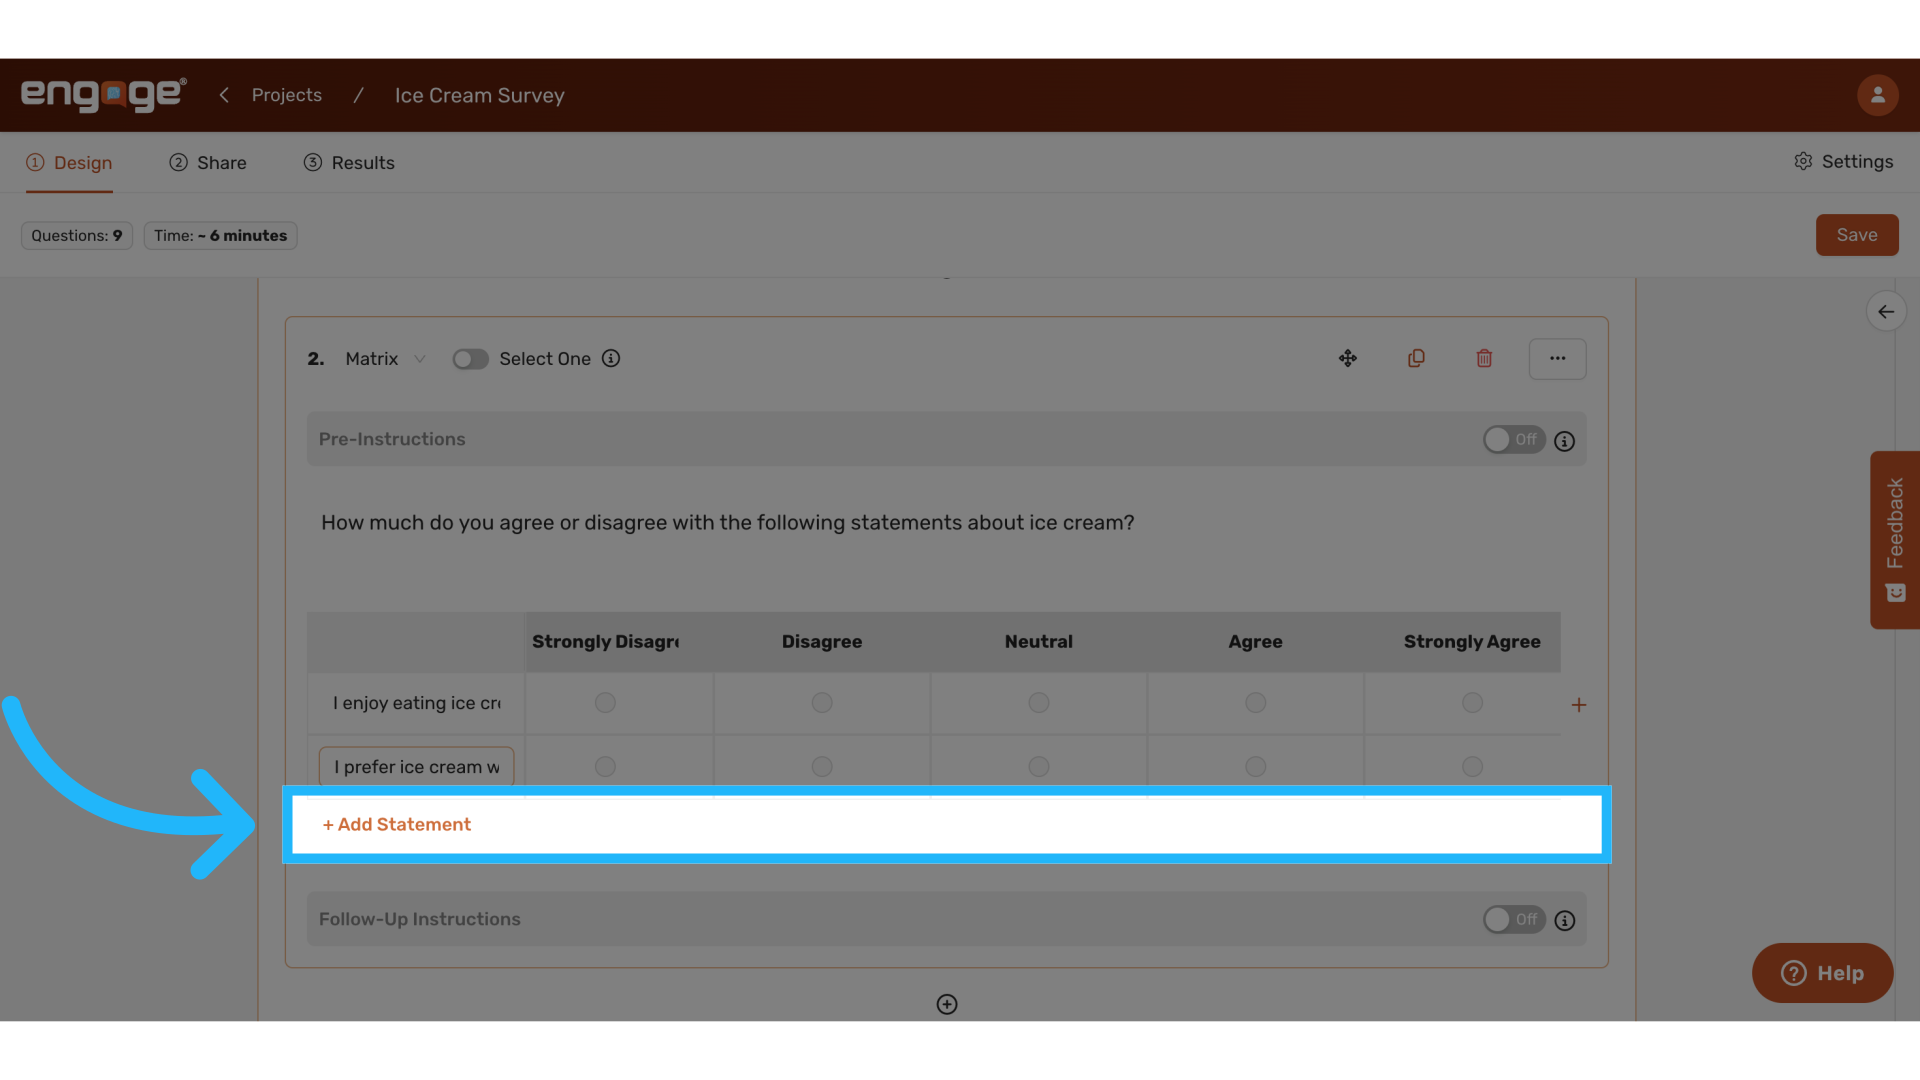Click the info icon beside Select One
Image resolution: width=1920 pixels, height=1080 pixels.
611,358
